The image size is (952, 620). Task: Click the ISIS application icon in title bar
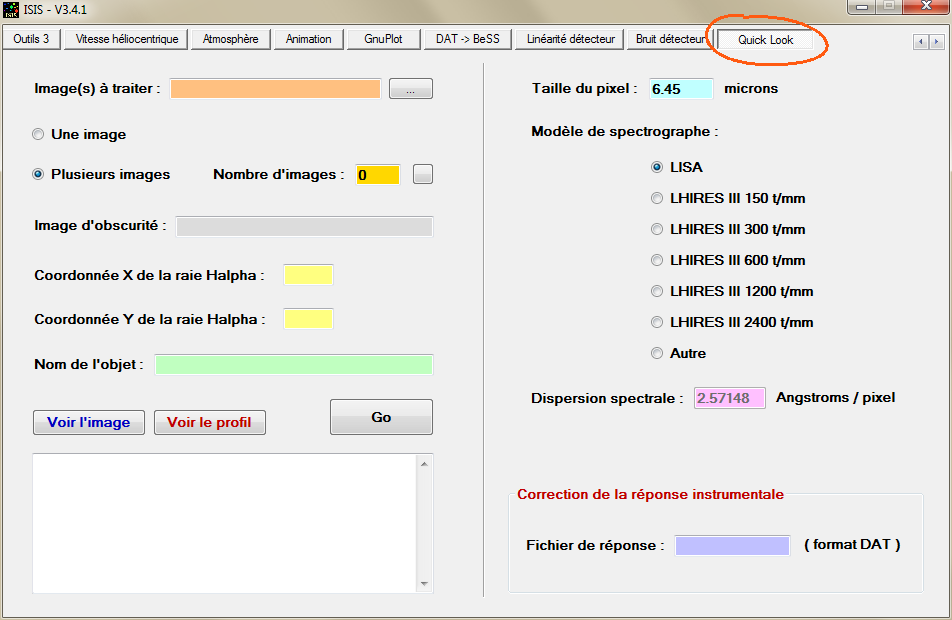[11, 9]
